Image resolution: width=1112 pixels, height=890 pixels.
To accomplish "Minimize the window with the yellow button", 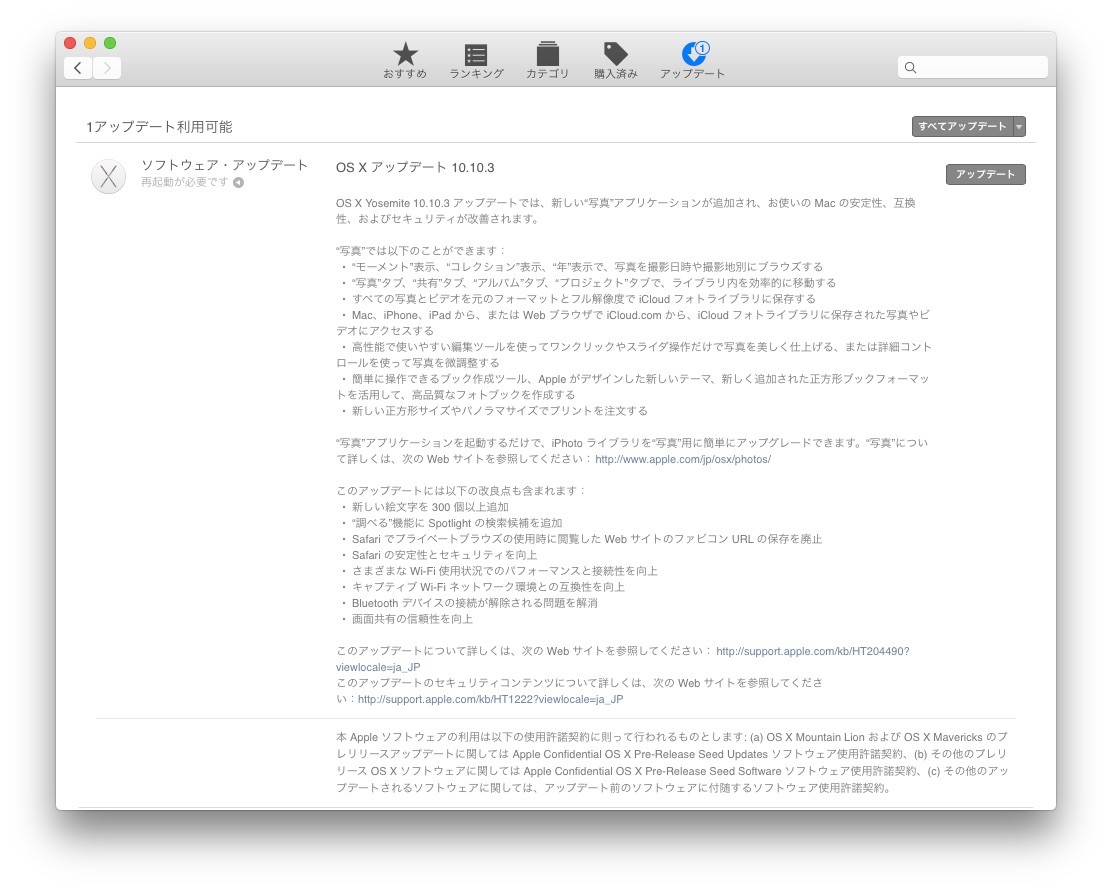I will pyautogui.click(x=90, y=43).
